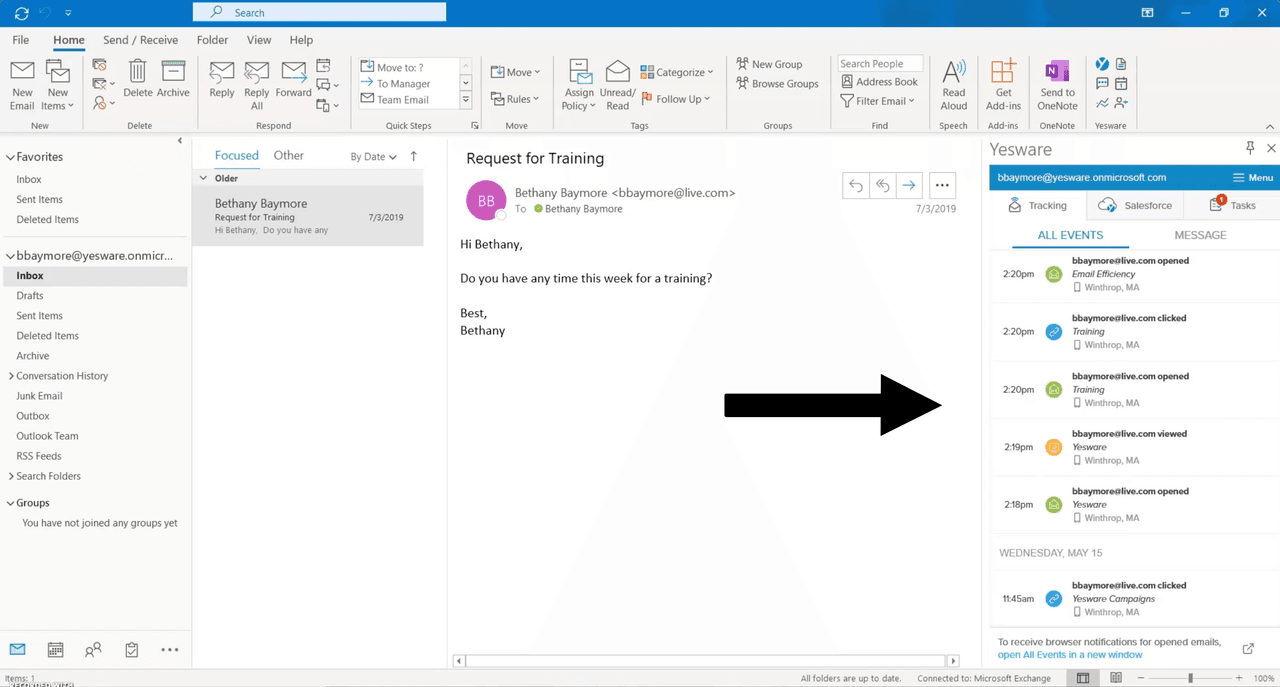Image resolution: width=1280 pixels, height=687 pixels.
Task: Click the Search People input field
Action: click(879, 64)
